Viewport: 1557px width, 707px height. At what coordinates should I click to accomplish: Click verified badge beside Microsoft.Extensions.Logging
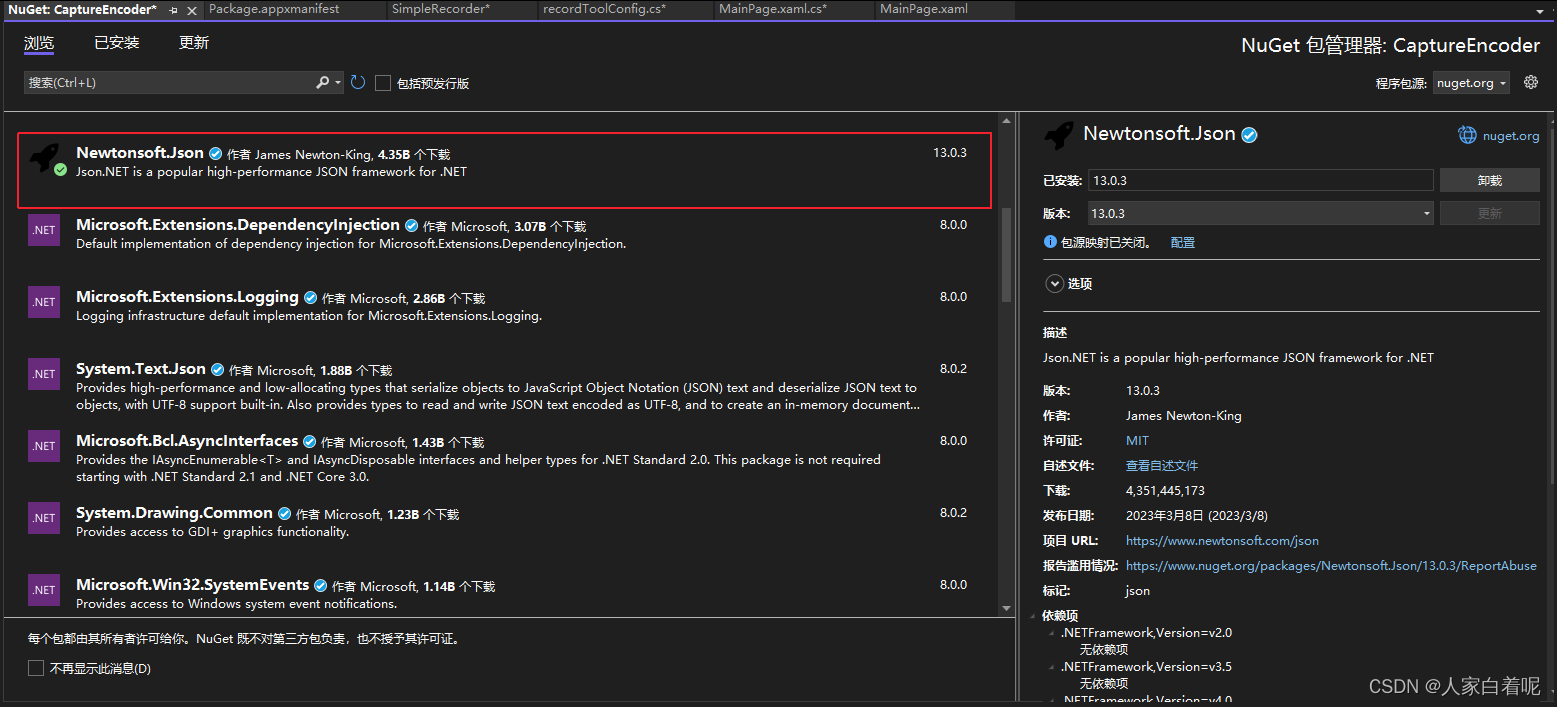[310, 298]
